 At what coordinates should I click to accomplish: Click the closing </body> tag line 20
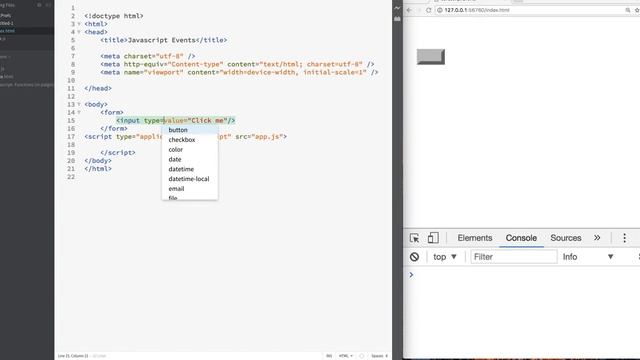point(98,161)
